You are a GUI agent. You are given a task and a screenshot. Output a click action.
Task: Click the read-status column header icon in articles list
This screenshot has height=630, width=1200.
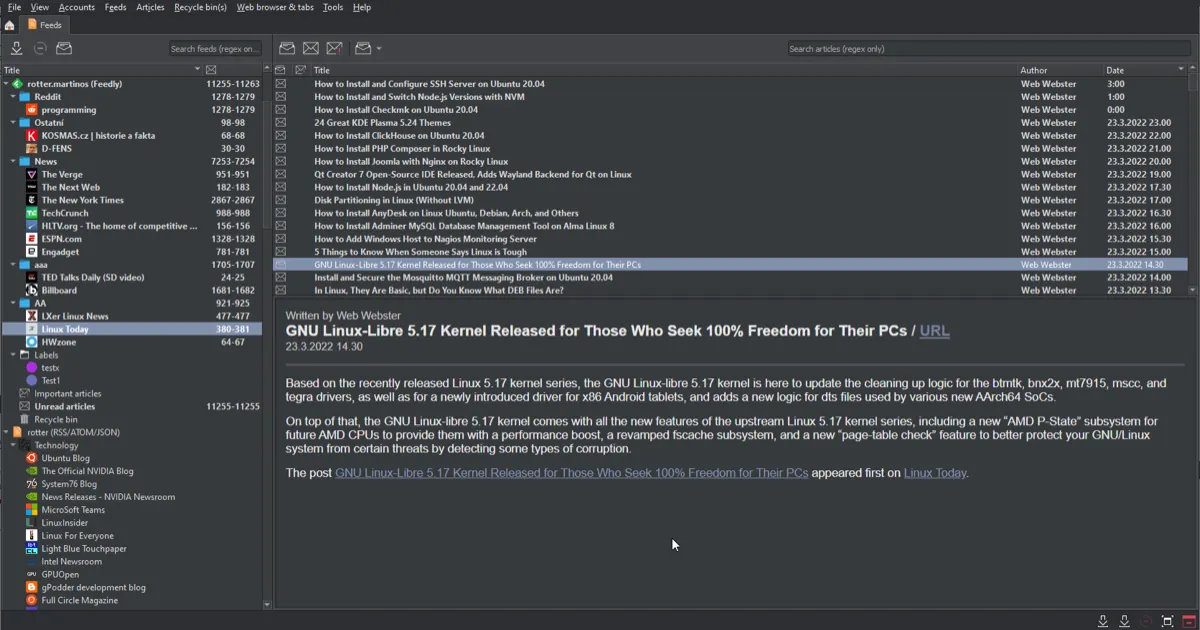click(x=280, y=70)
